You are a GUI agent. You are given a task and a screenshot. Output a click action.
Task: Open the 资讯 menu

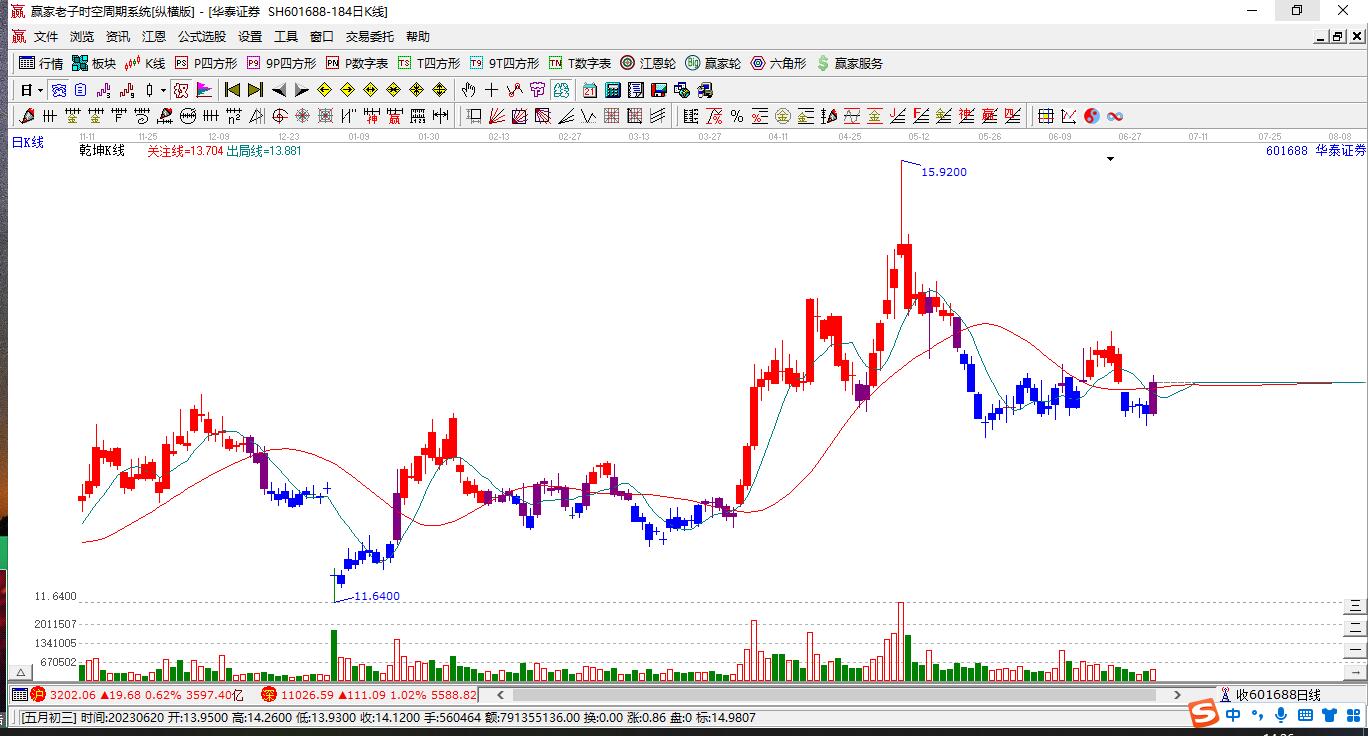[118, 37]
